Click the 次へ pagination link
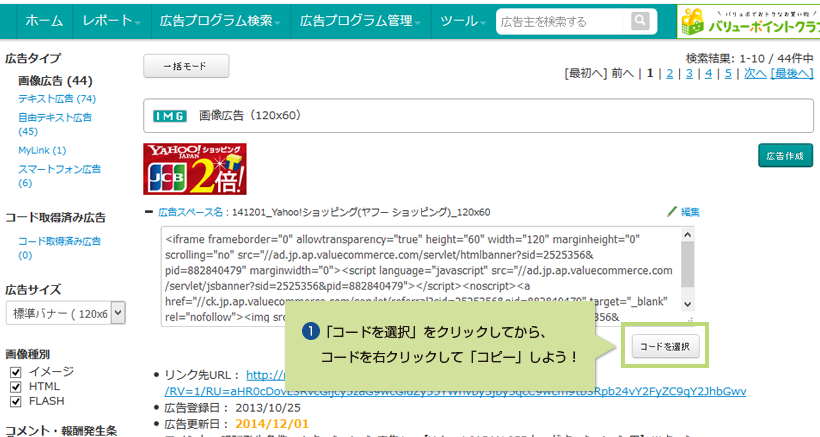The image size is (820, 437). click(755, 74)
